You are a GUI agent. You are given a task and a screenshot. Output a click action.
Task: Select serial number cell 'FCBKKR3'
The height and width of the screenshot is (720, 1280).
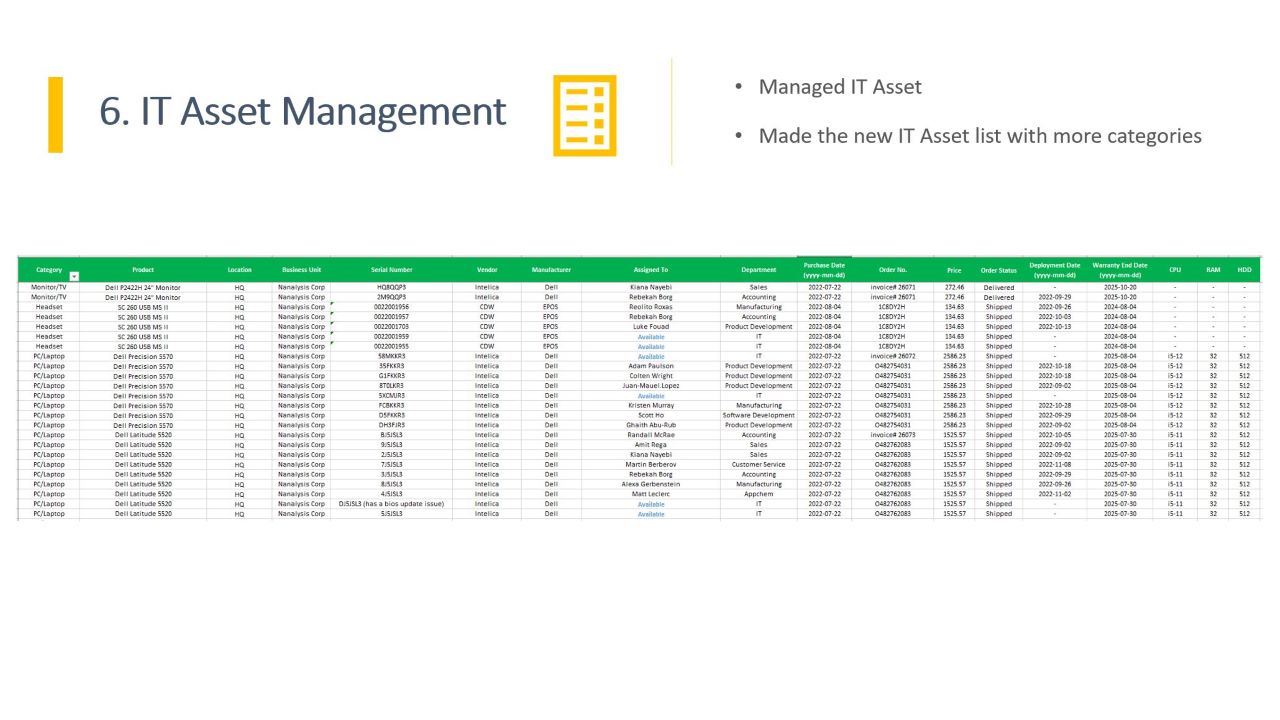391,406
